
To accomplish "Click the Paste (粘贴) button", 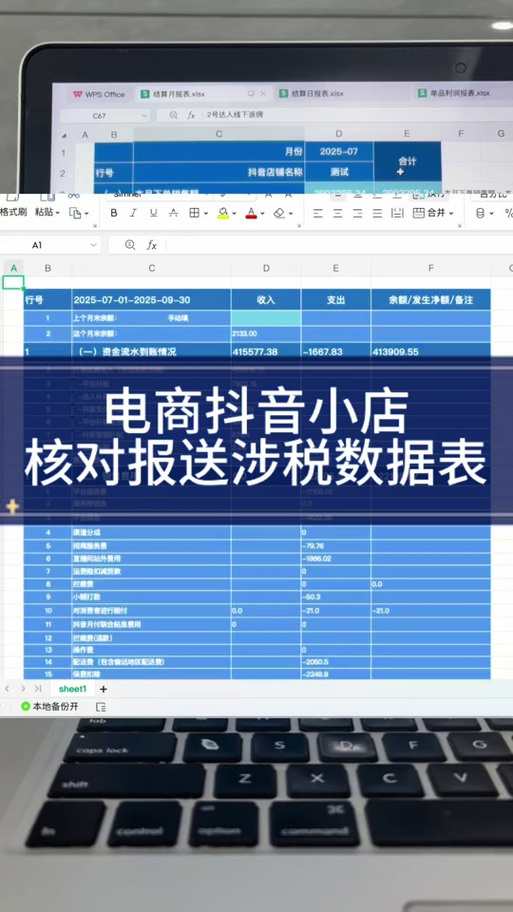I will tap(45, 212).
